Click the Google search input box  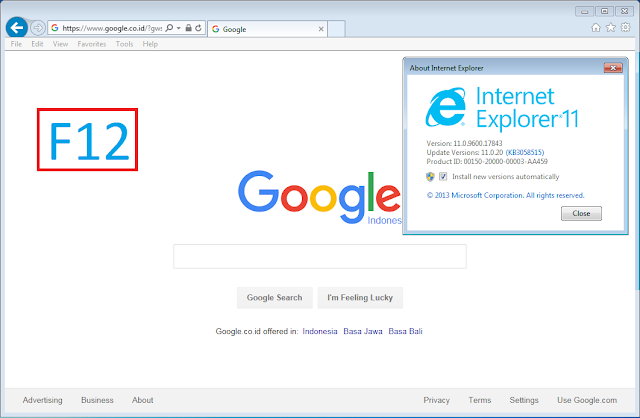coord(320,256)
